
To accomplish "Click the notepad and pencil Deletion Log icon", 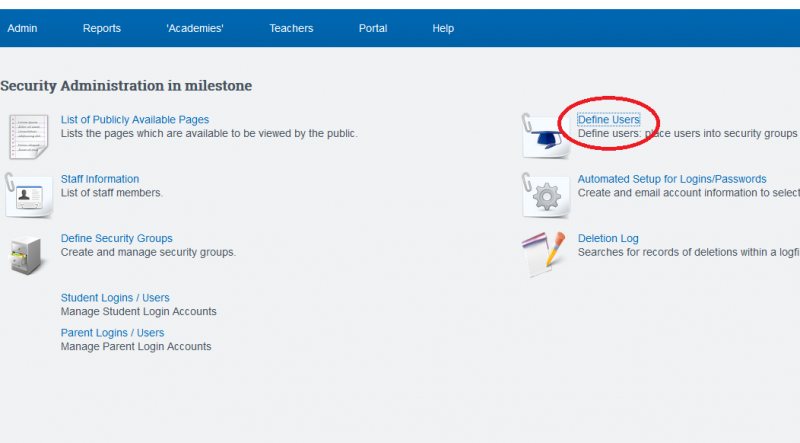I will pos(544,254).
